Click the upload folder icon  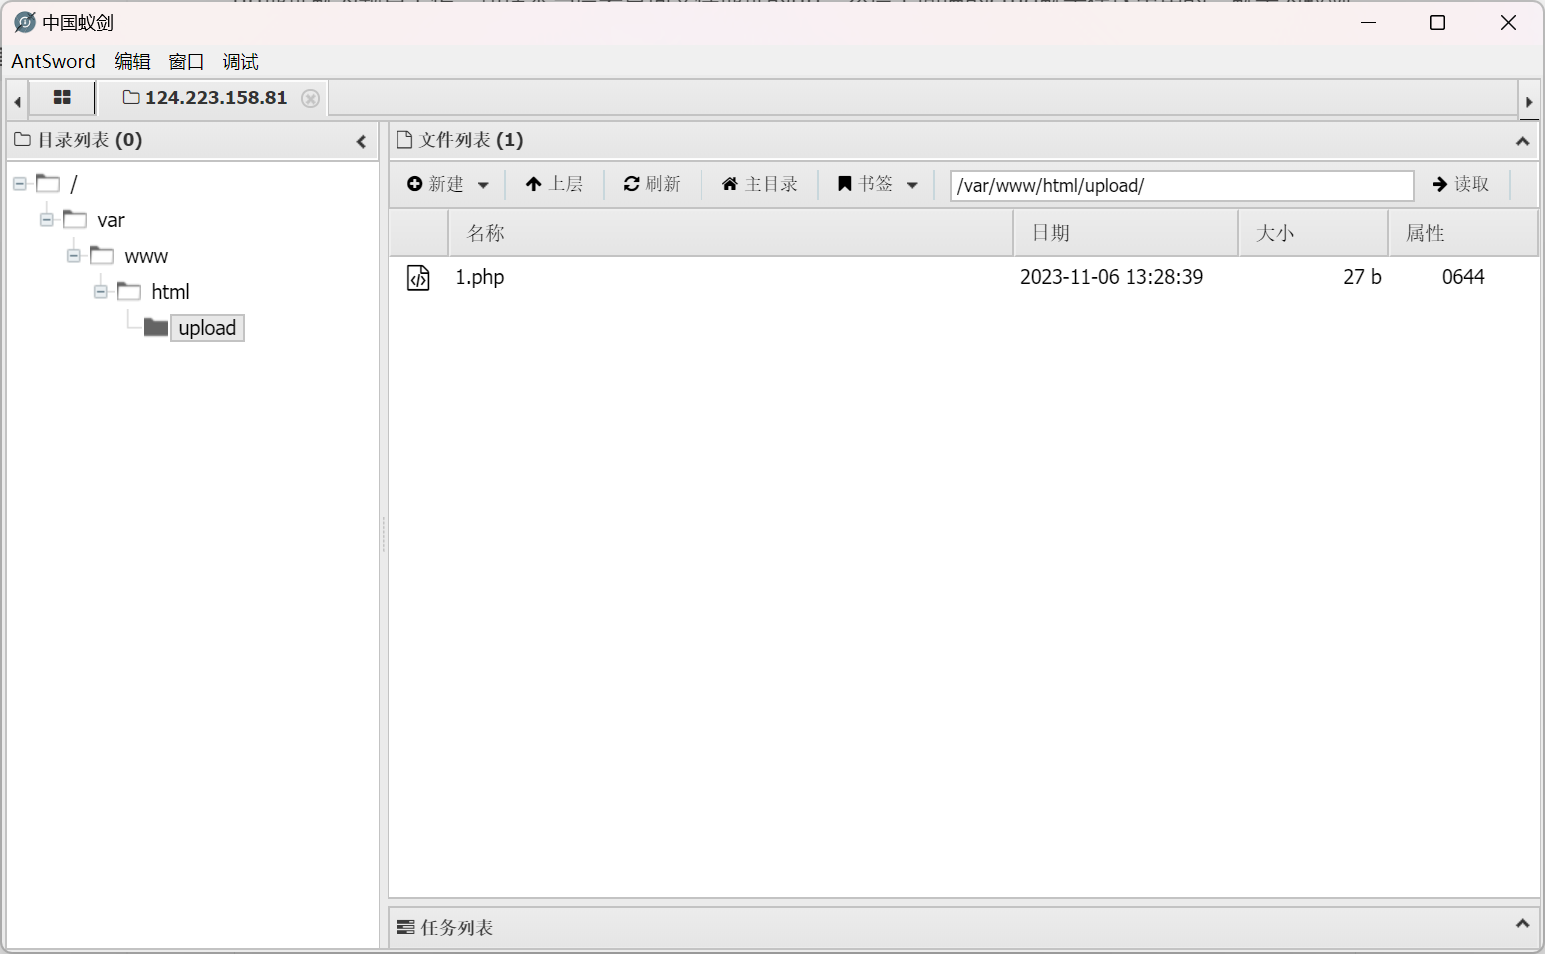(156, 327)
